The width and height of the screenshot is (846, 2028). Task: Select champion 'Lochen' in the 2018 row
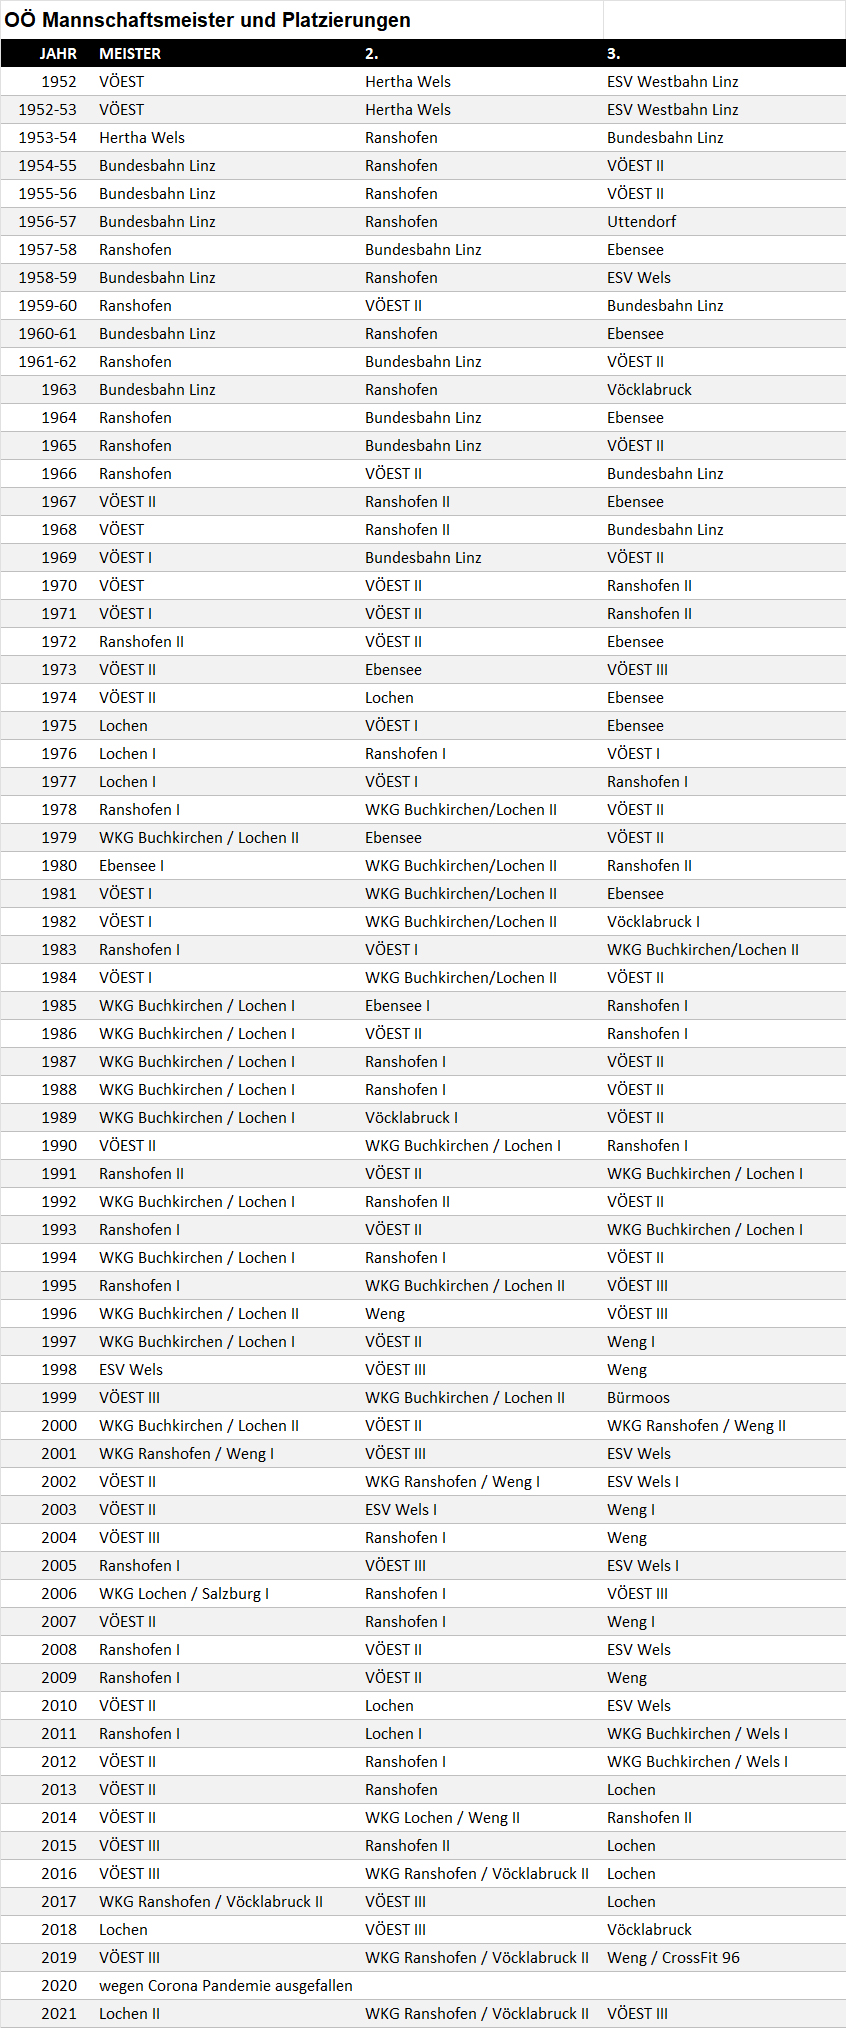[x=123, y=1930]
